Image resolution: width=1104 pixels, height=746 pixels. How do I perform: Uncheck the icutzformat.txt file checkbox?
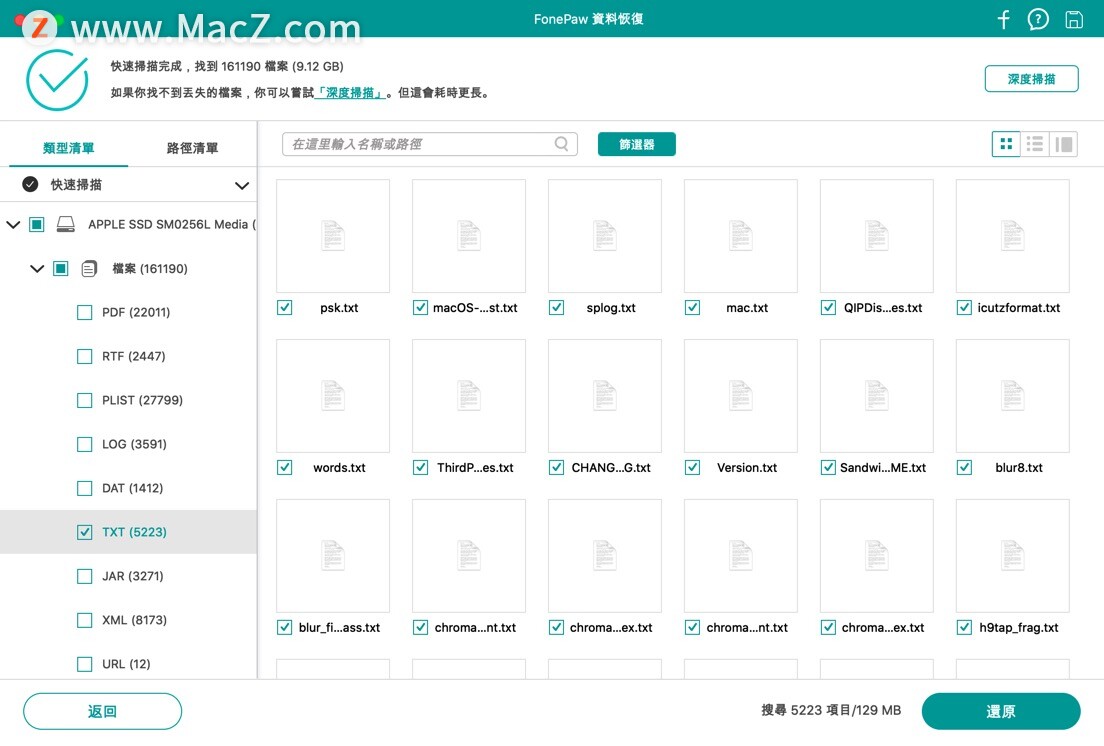tap(965, 308)
